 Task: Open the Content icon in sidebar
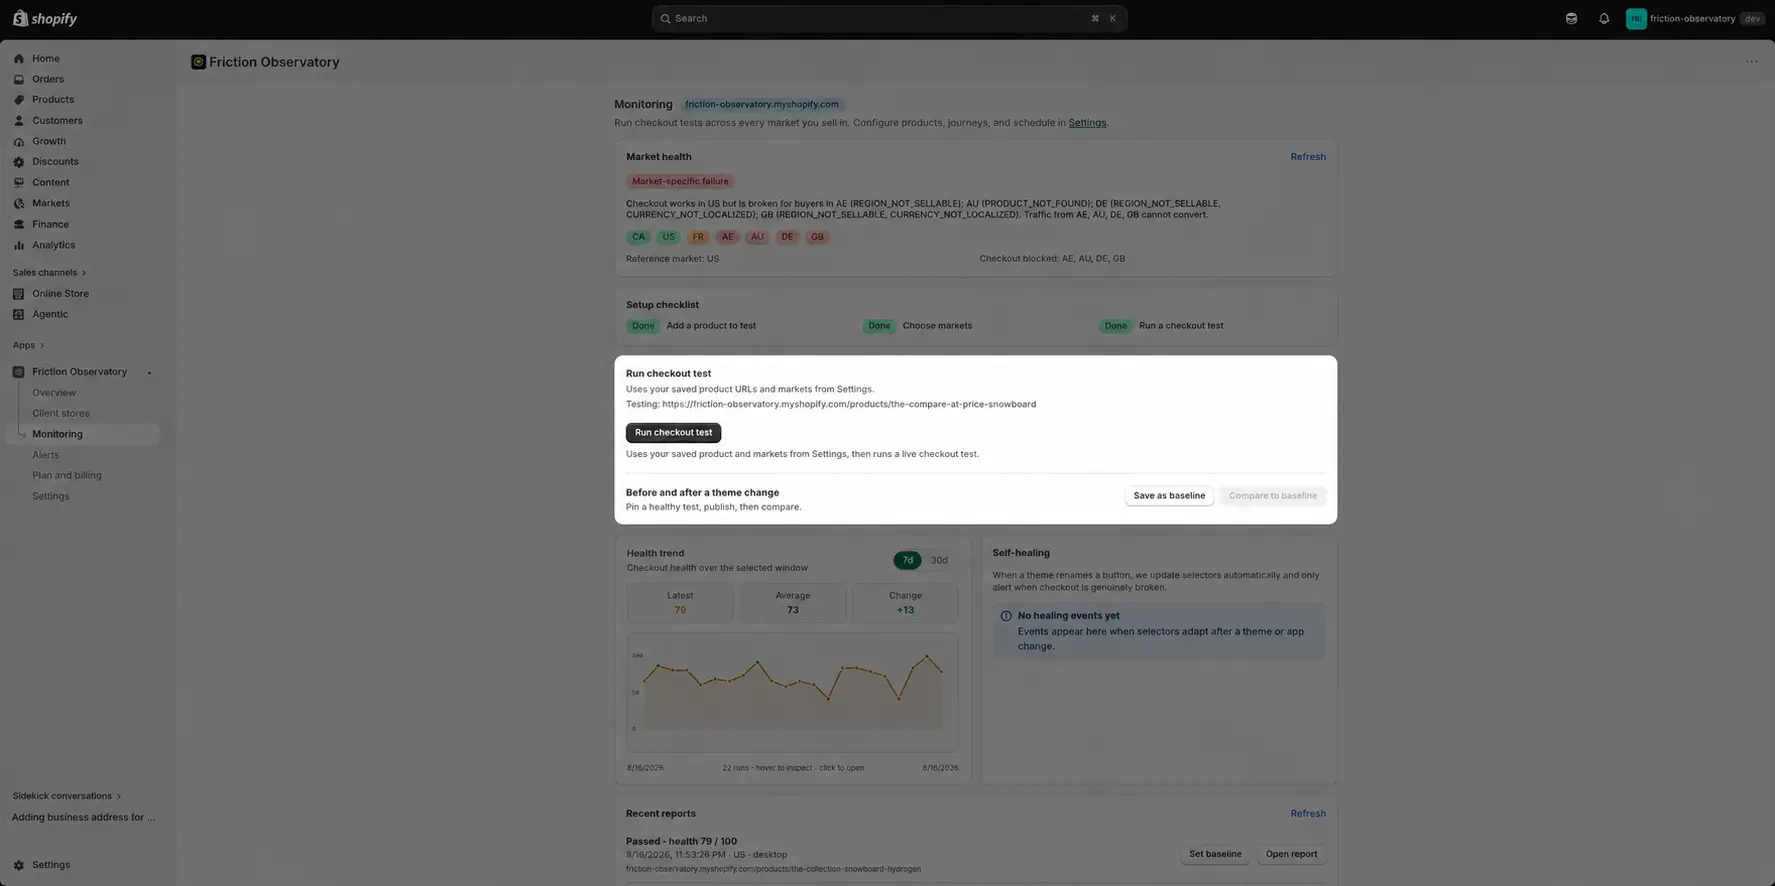point(18,182)
